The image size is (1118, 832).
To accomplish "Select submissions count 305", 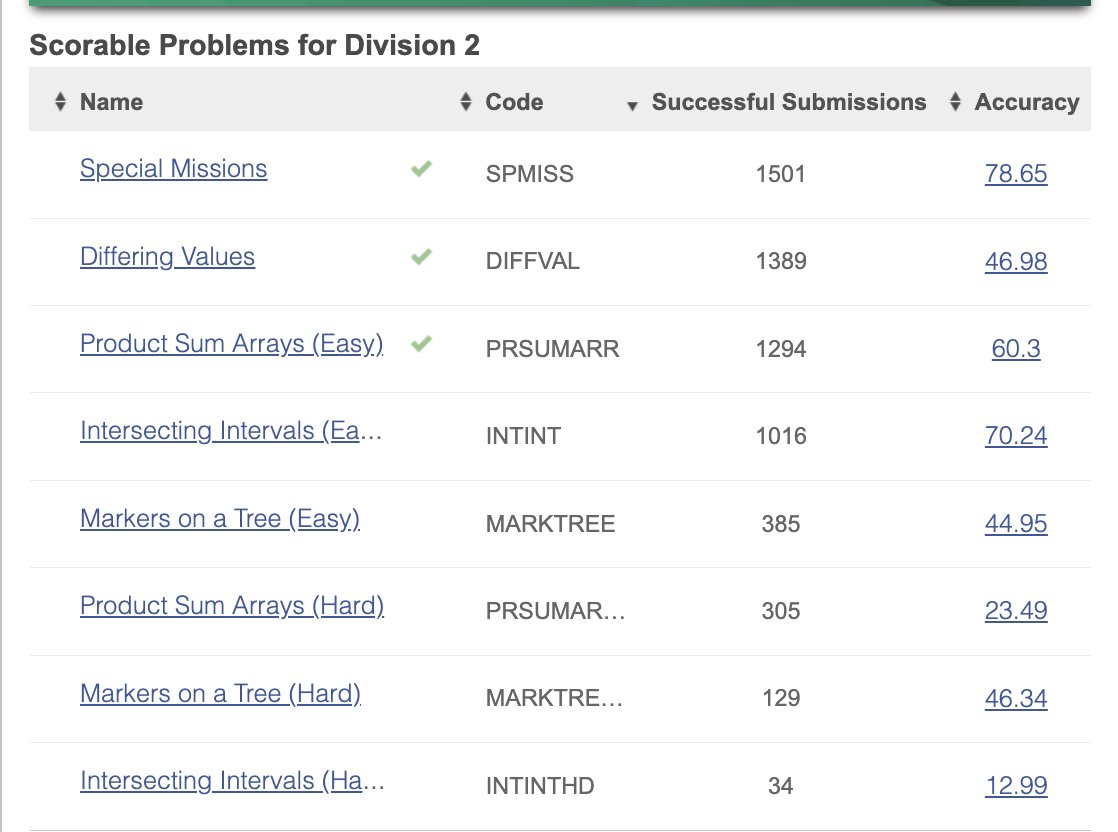I will (781, 611).
